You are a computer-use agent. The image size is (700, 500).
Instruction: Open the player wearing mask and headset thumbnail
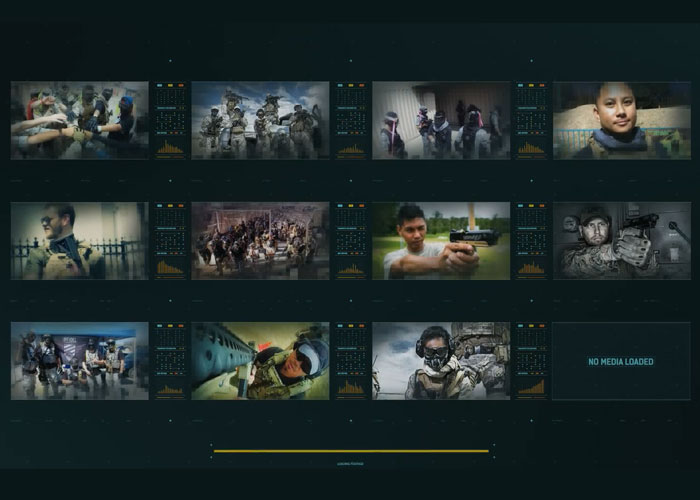[x=441, y=361]
